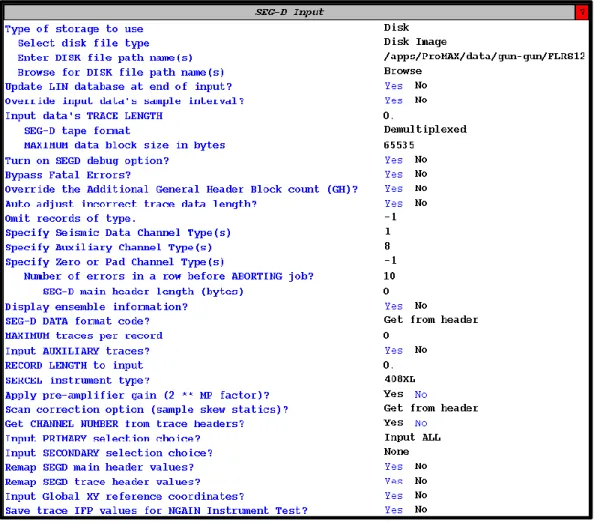Choose No for Get CHANNEL NUMBER from headers
The image size is (594, 523).
pos(421,423)
